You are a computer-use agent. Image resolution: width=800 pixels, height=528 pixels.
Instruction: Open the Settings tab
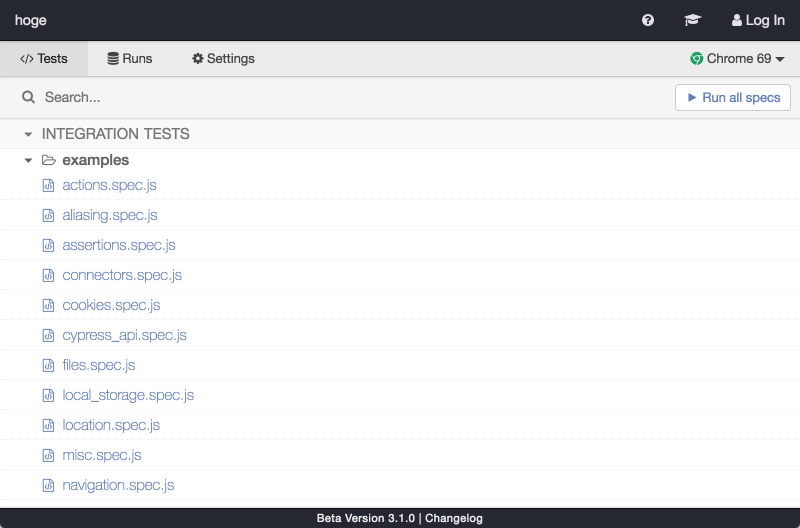point(223,59)
